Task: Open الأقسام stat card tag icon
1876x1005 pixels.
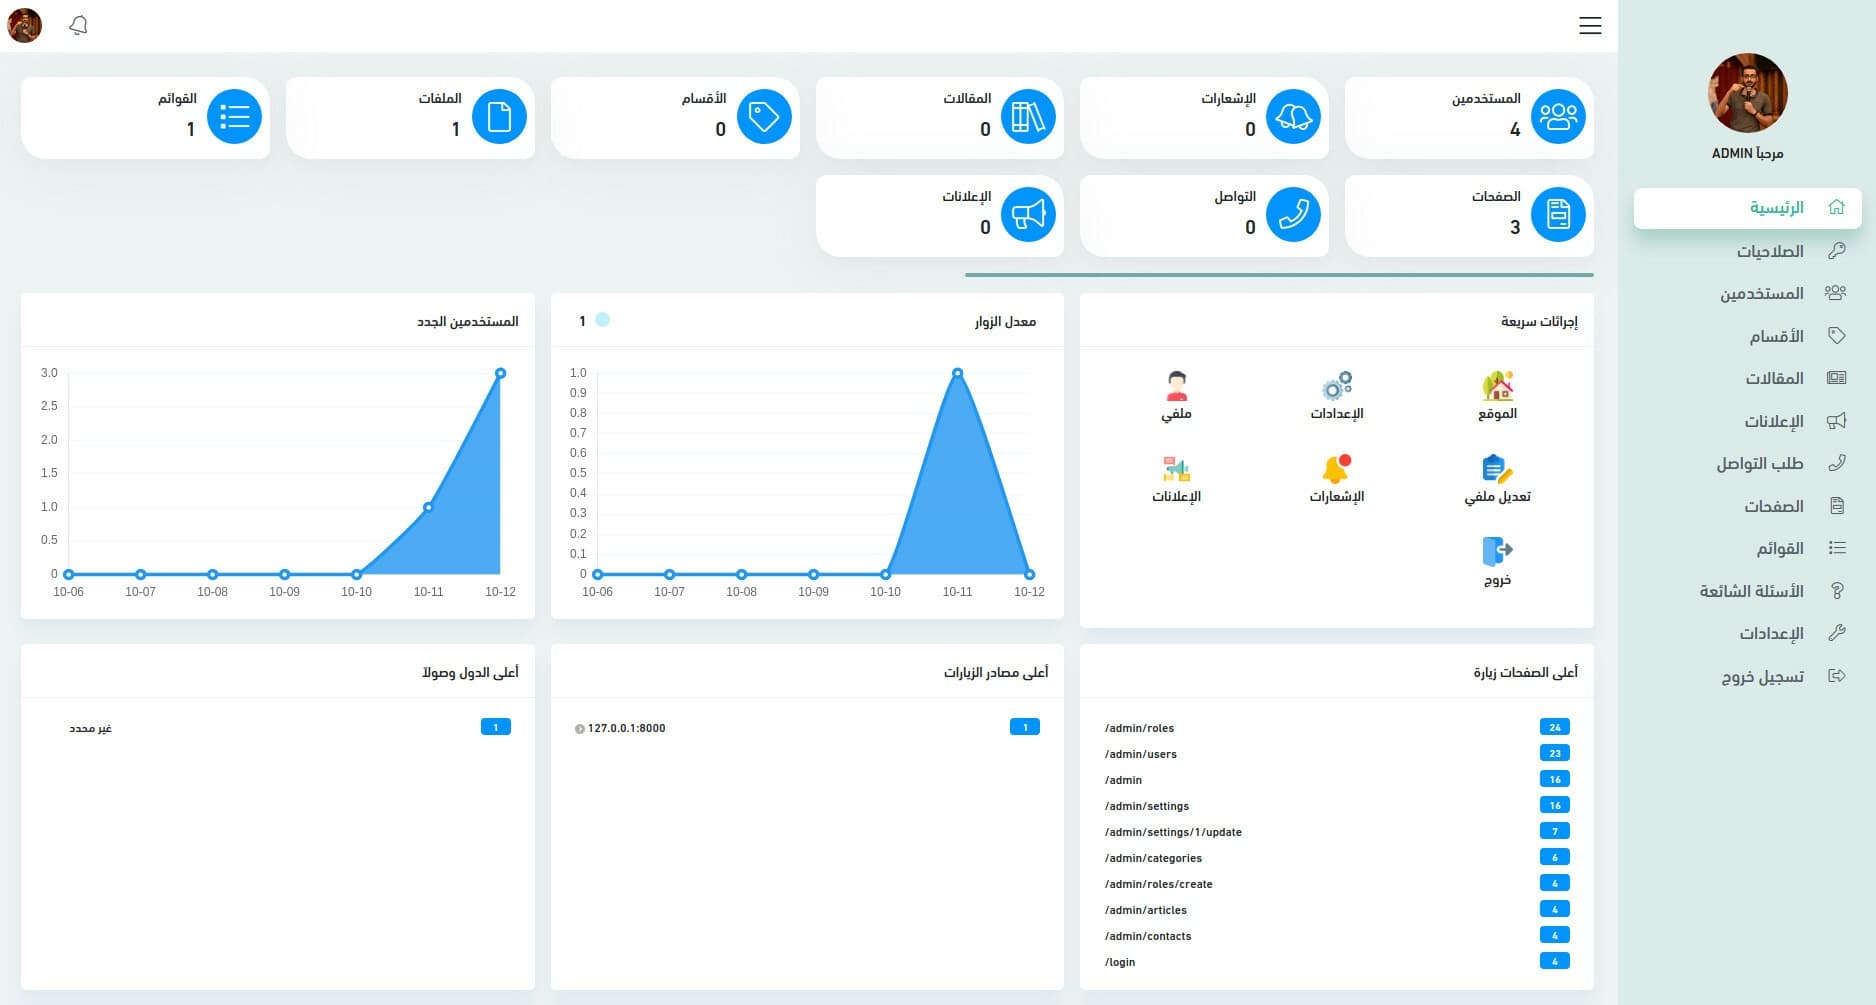Action: (x=764, y=117)
